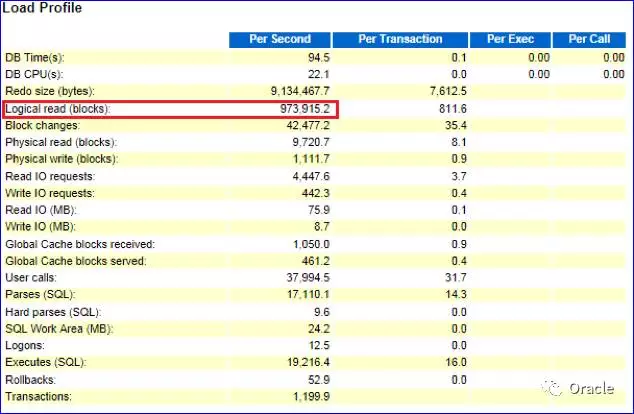Click the DB Time(s) row label
This screenshot has width=634, height=414.
pos(34,58)
